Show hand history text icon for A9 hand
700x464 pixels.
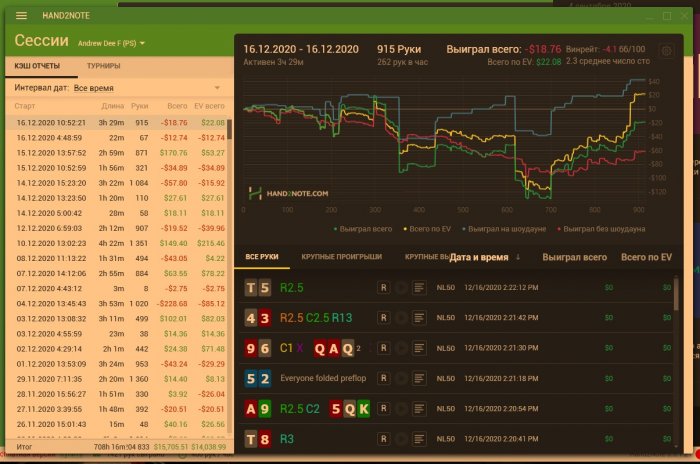[419, 409]
